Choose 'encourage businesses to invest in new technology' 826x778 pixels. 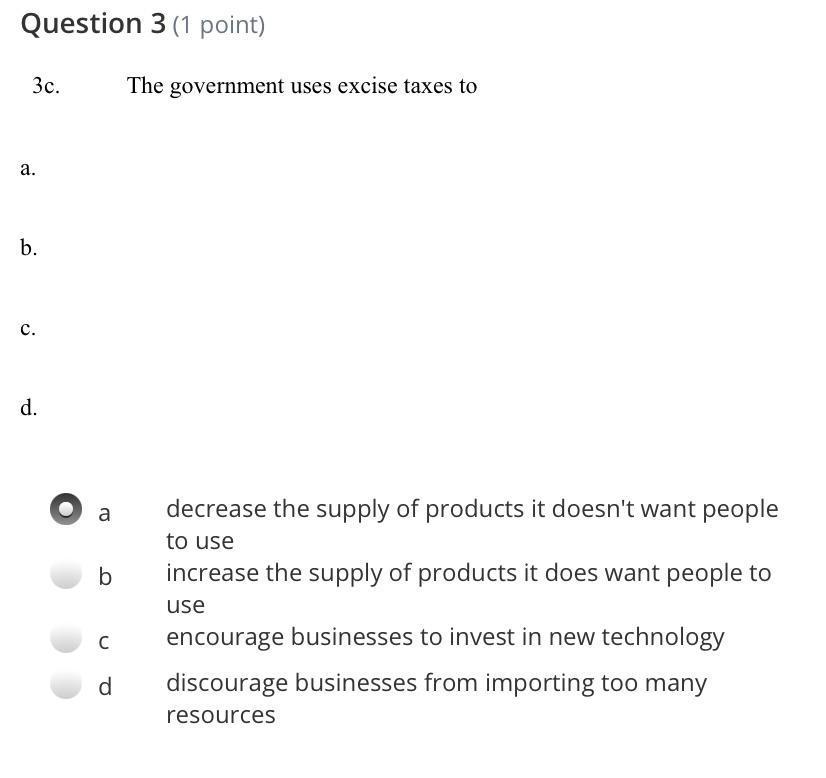coord(445,637)
